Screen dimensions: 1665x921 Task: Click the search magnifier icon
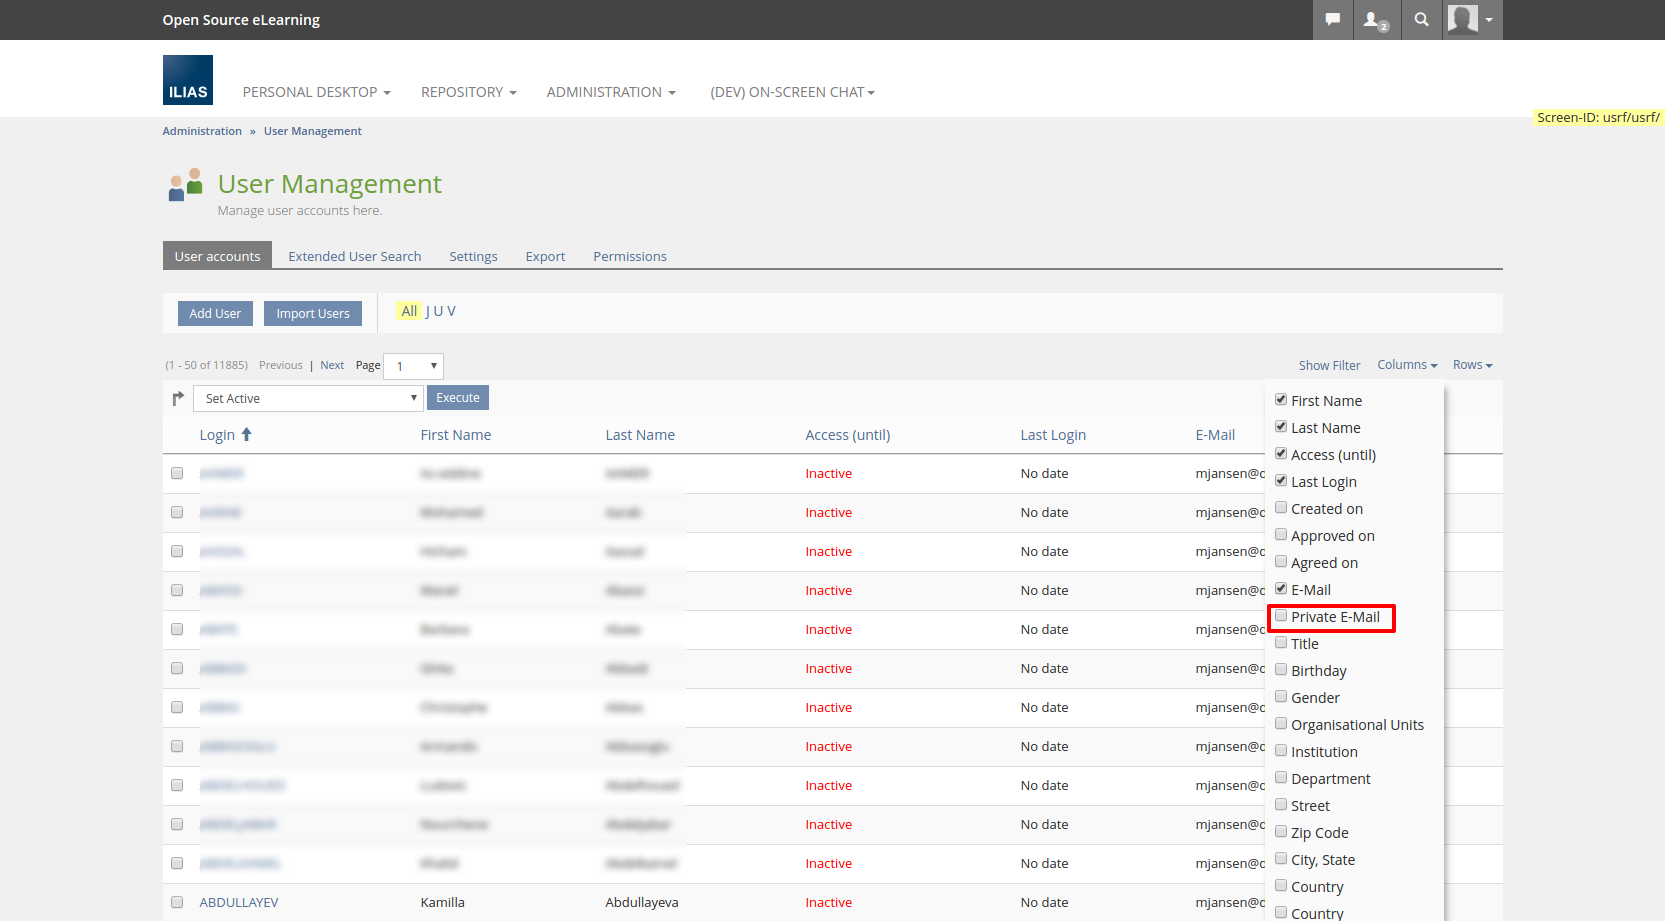(1421, 19)
